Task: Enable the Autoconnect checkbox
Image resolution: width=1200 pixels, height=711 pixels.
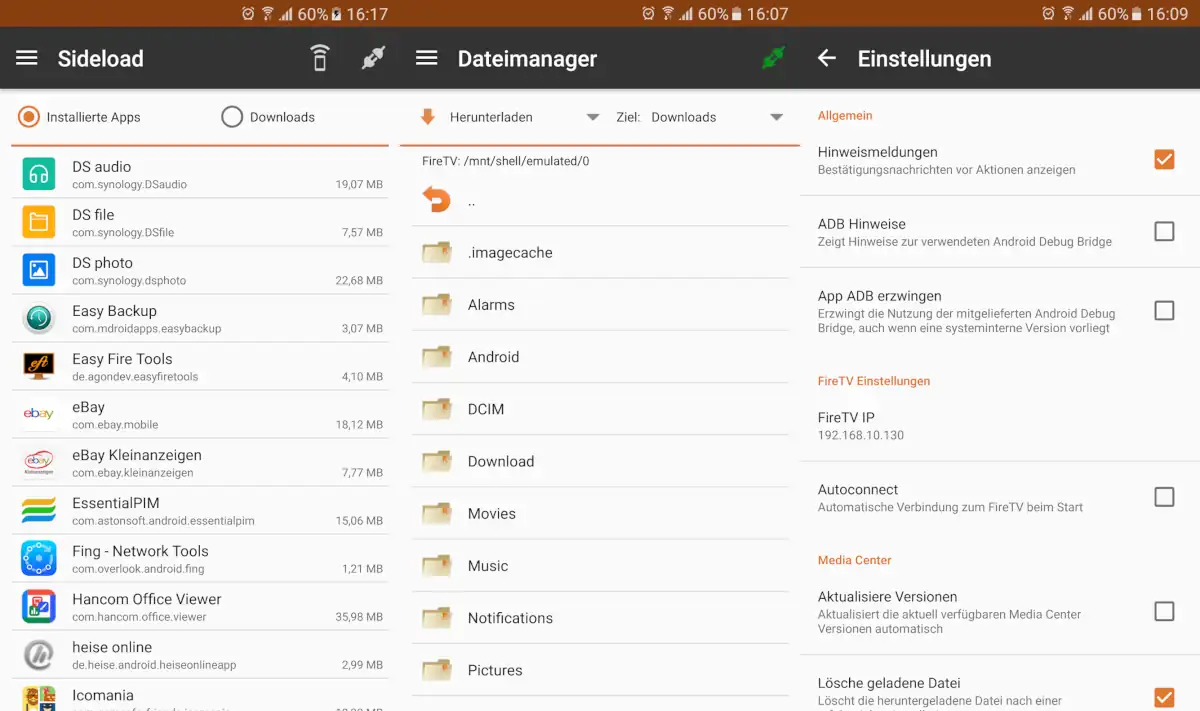Action: click(x=1164, y=497)
